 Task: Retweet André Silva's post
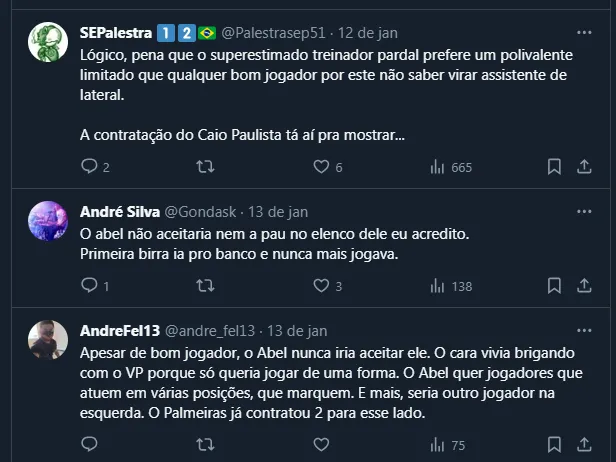coord(205,286)
